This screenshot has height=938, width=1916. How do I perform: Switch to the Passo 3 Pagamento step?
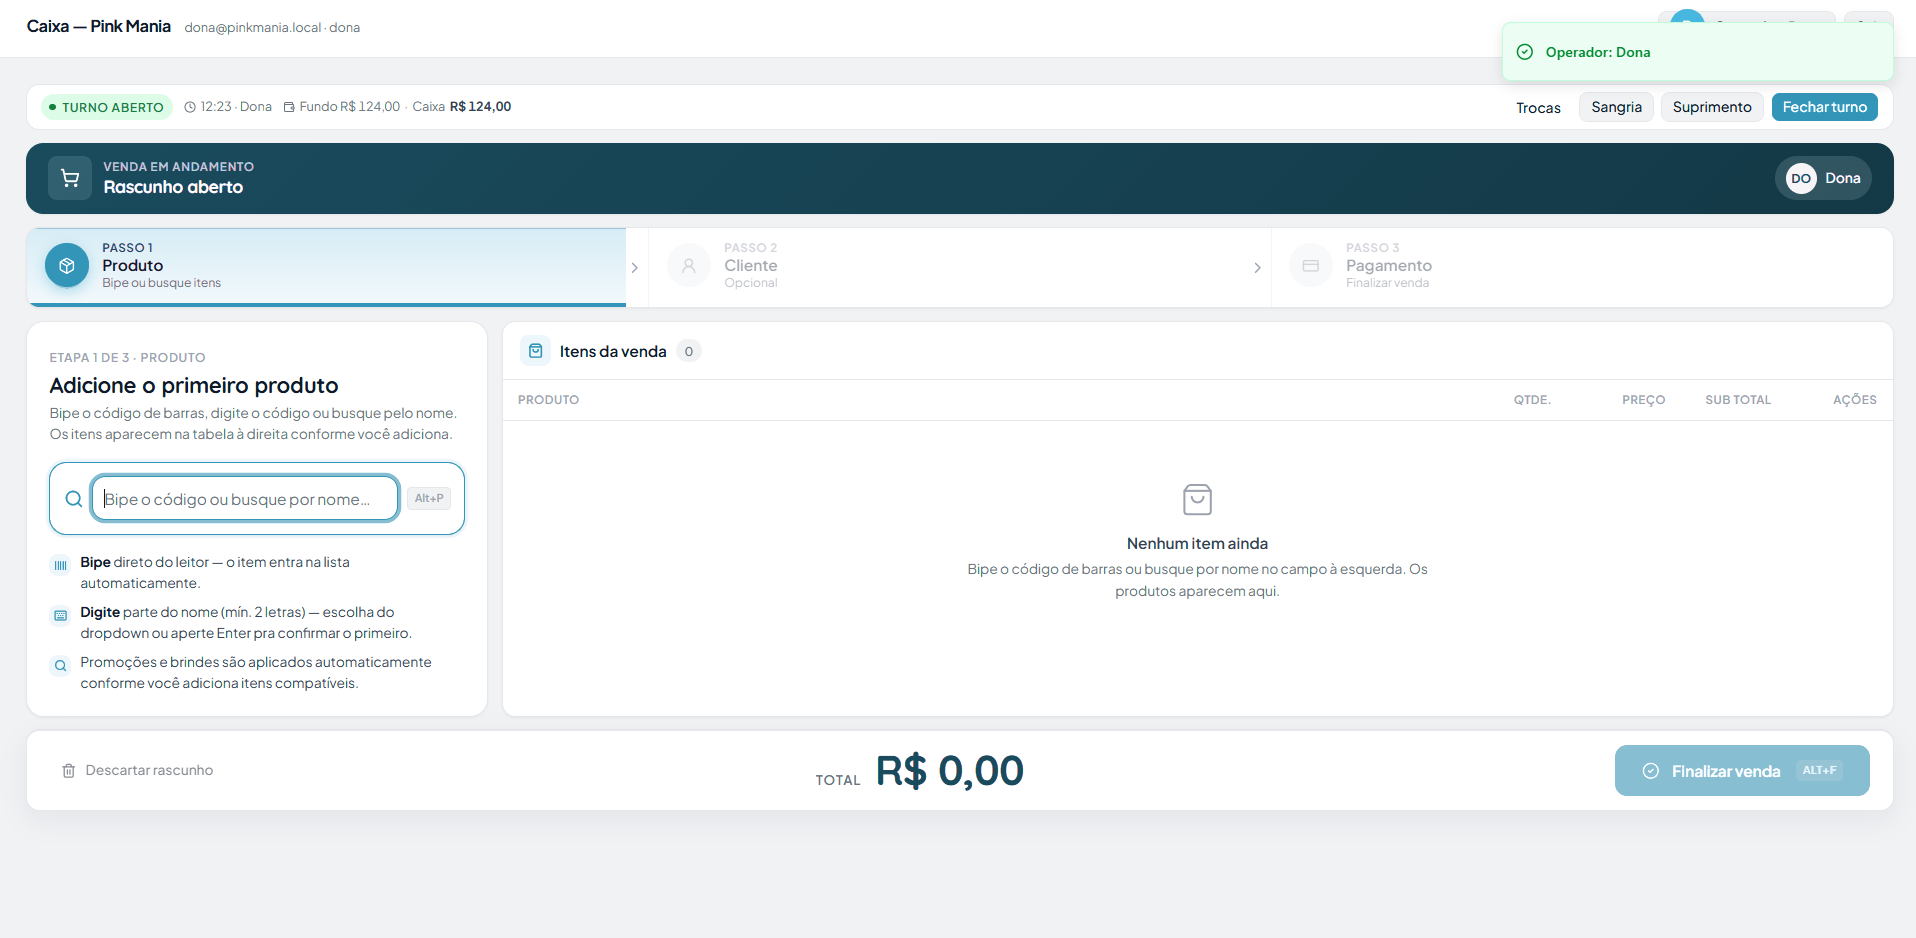[x=1582, y=267]
